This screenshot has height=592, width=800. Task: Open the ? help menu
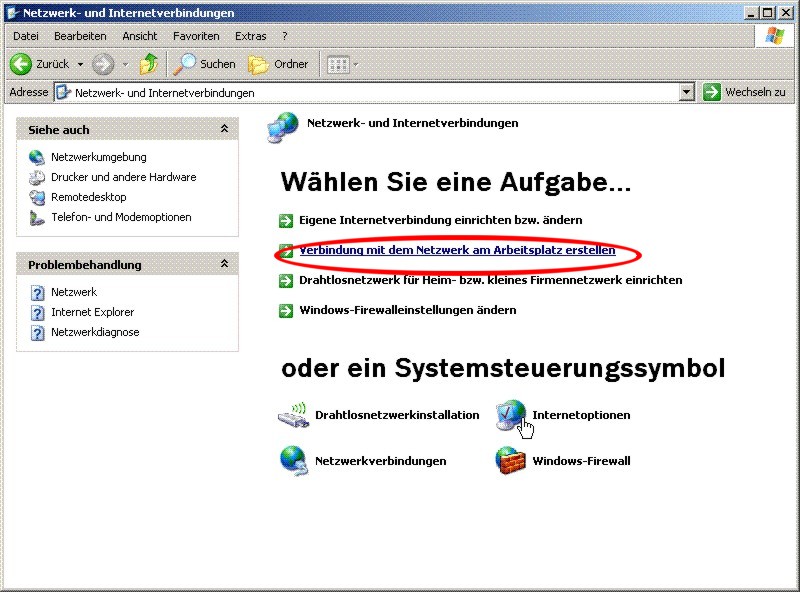[x=285, y=36]
